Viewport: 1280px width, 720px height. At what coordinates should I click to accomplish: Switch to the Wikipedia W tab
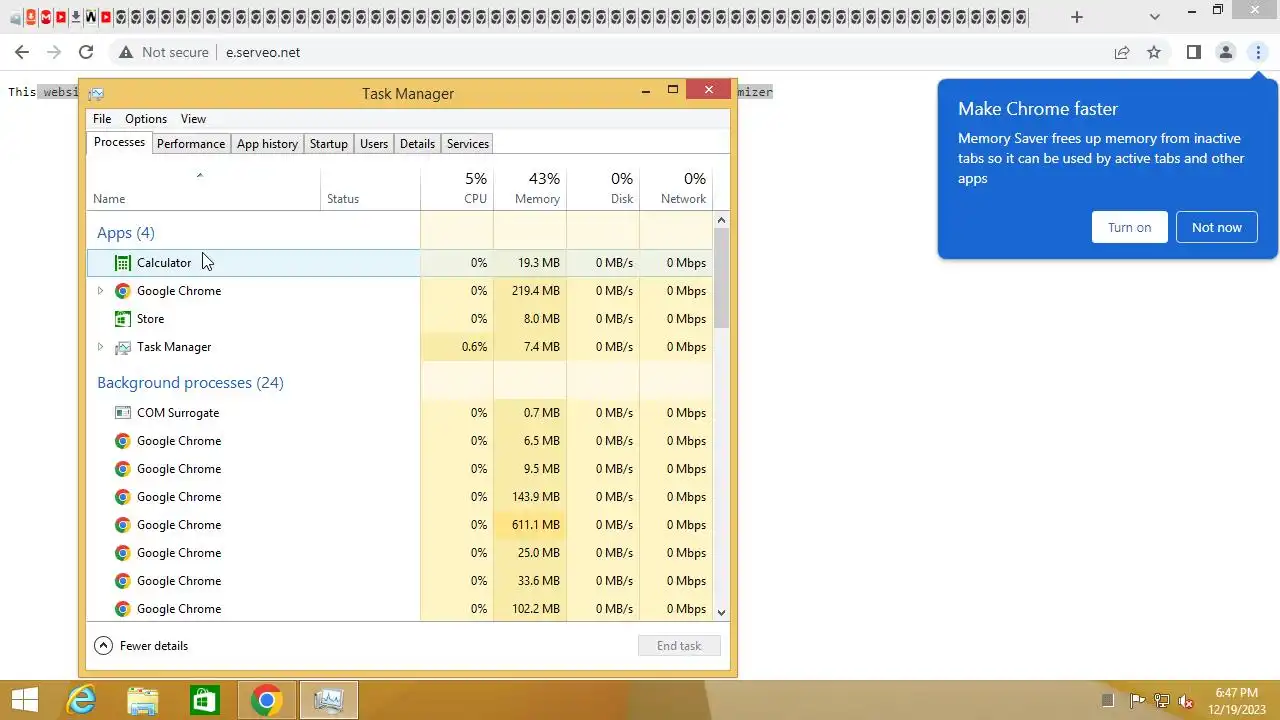pos(91,17)
